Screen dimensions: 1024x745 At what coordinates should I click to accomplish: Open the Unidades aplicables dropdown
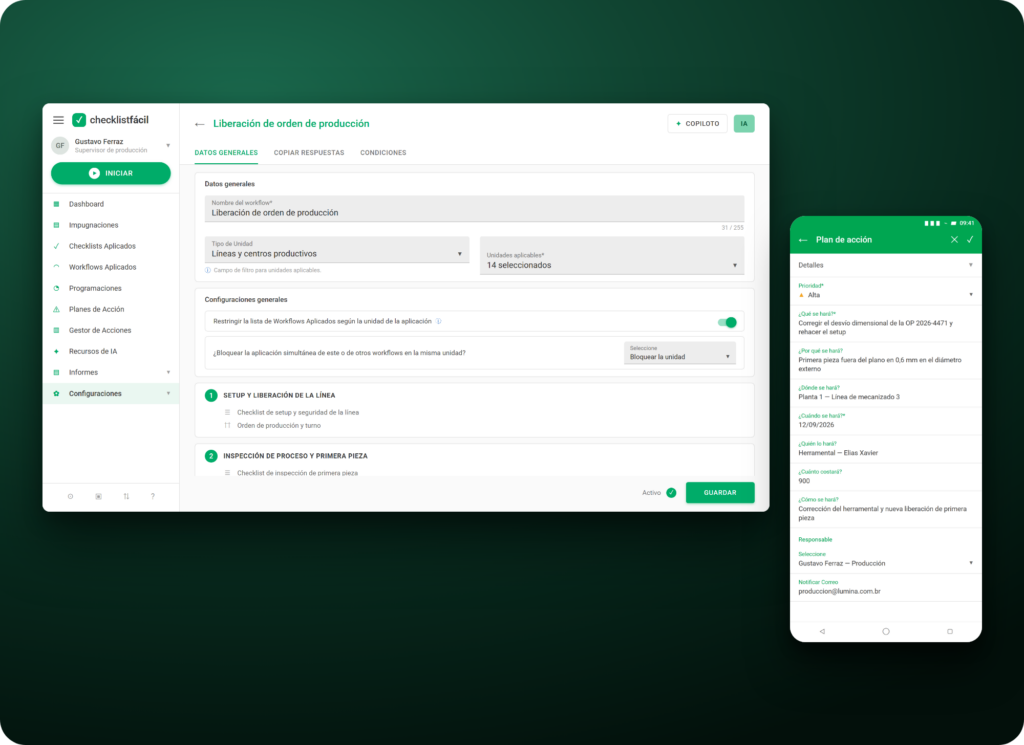[612, 255]
